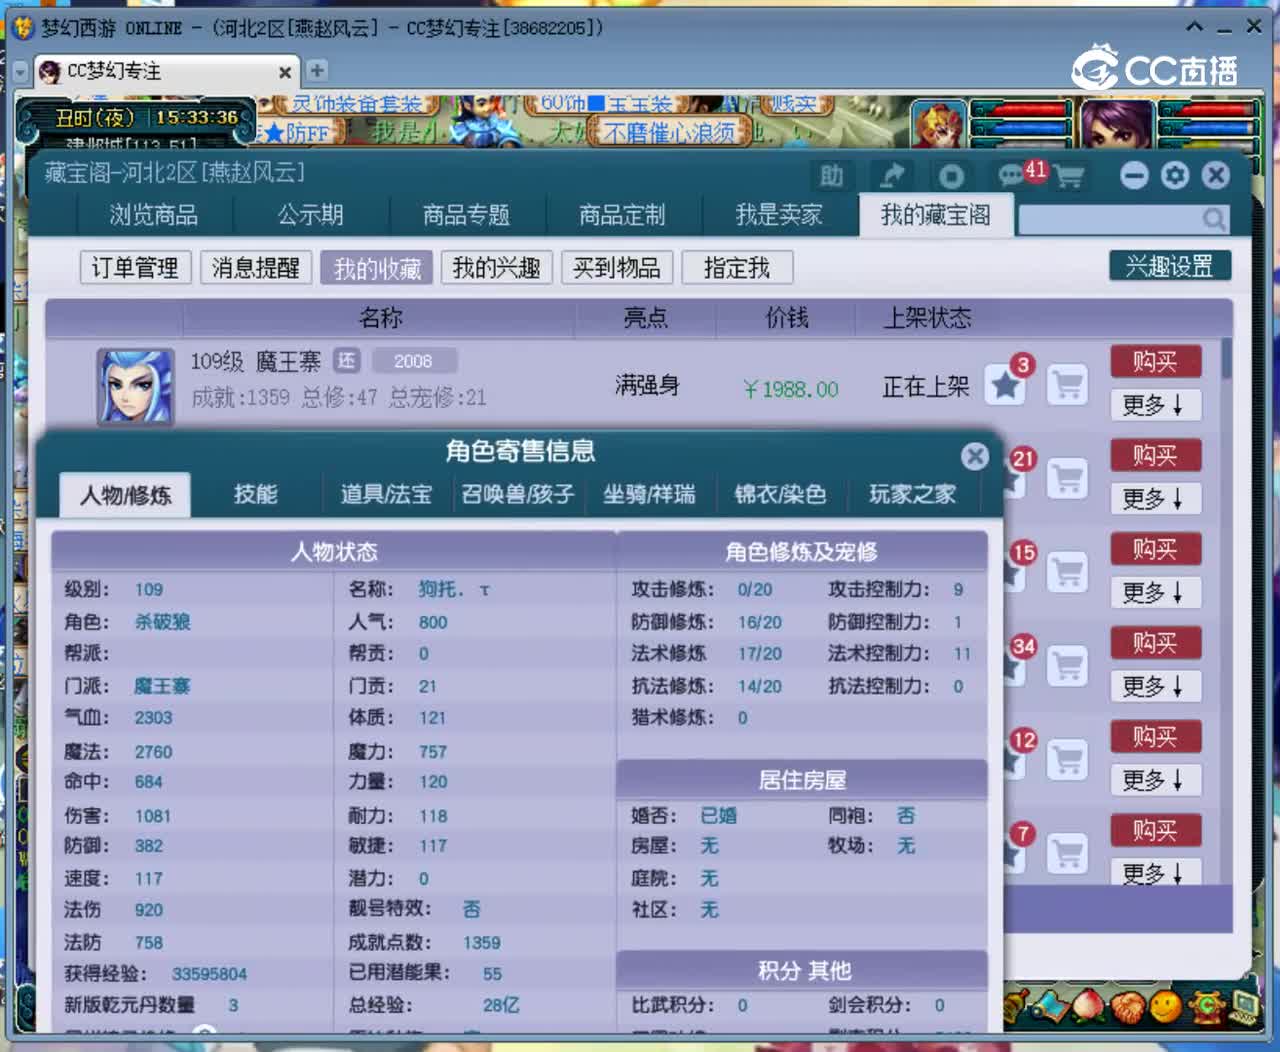The image size is (1280, 1052).
Task: Show 我的兴趣 list
Action: (496, 267)
